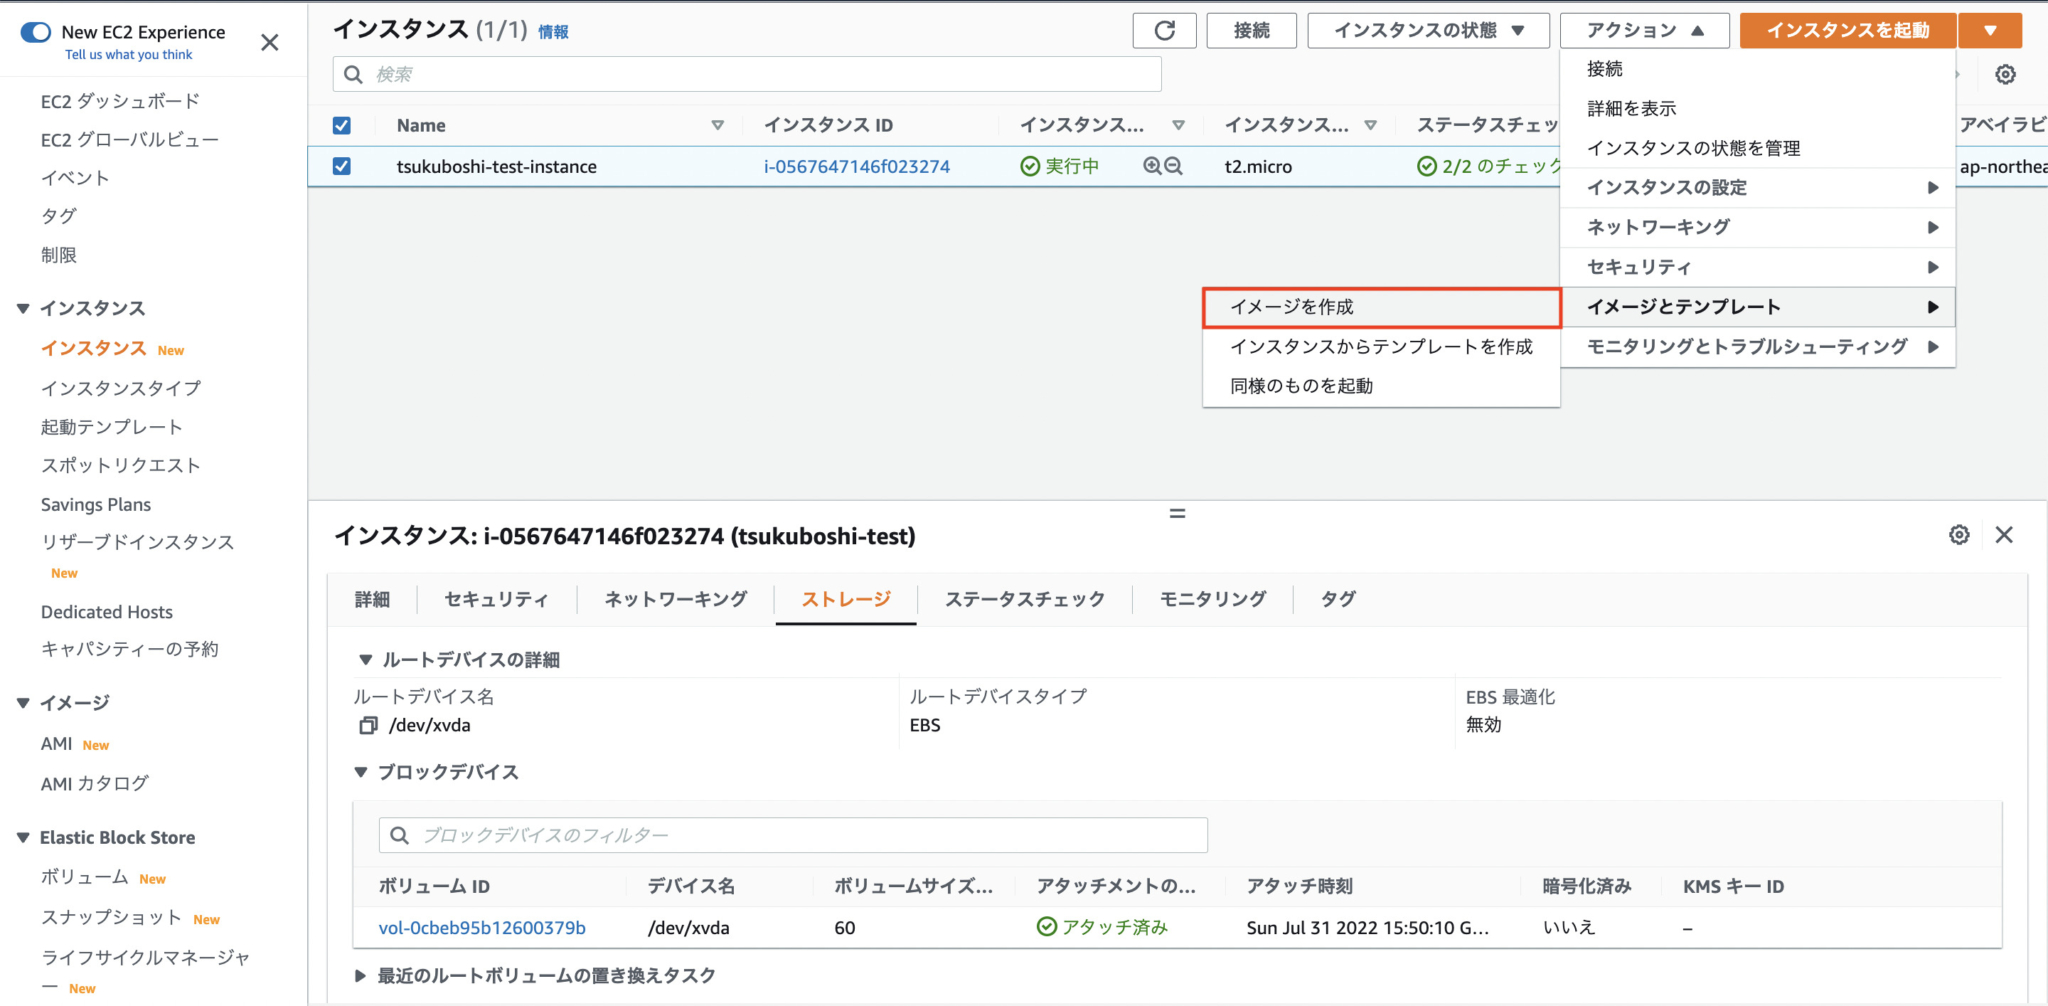
Task: Refresh the instance list
Action: click(1163, 30)
